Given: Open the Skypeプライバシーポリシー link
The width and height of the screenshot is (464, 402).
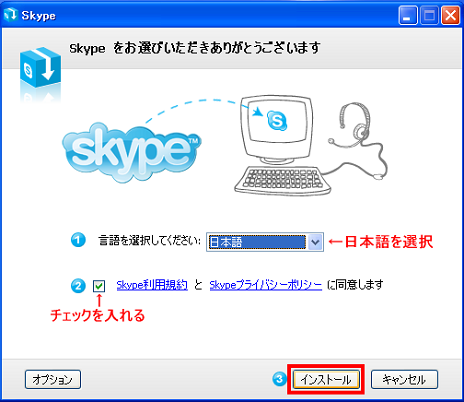Looking at the screenshot, I should pos(266,285).
